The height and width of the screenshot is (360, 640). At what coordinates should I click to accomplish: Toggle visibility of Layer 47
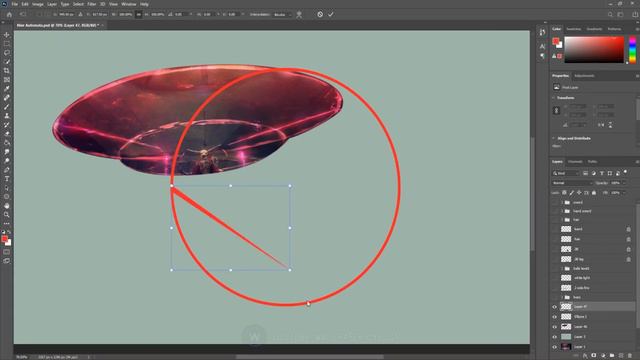pyautogui.click(x=555, y=307)
